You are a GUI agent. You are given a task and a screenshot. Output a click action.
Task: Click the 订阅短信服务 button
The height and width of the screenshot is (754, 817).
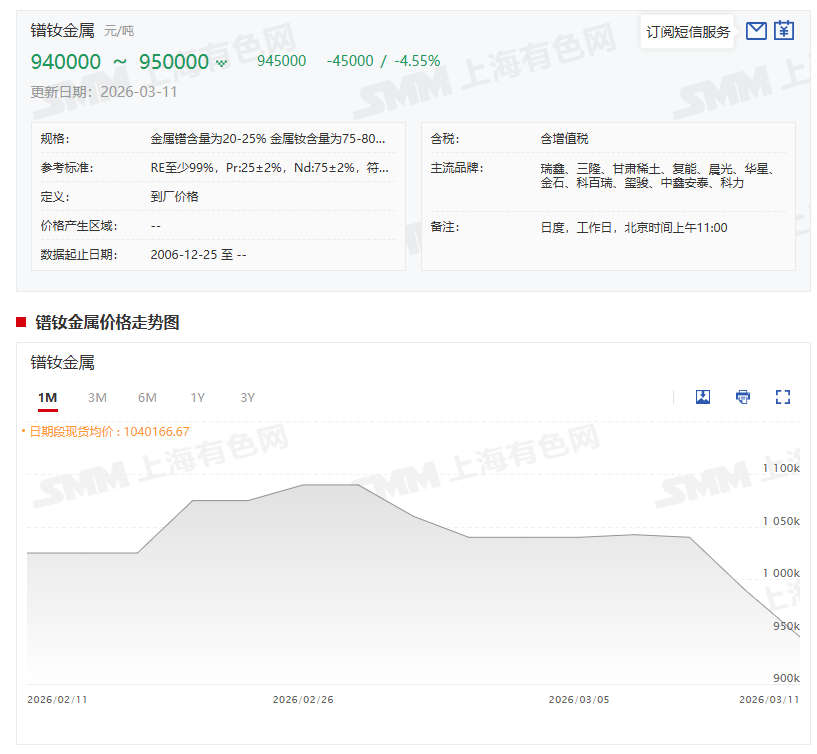(x=688, y=32)
